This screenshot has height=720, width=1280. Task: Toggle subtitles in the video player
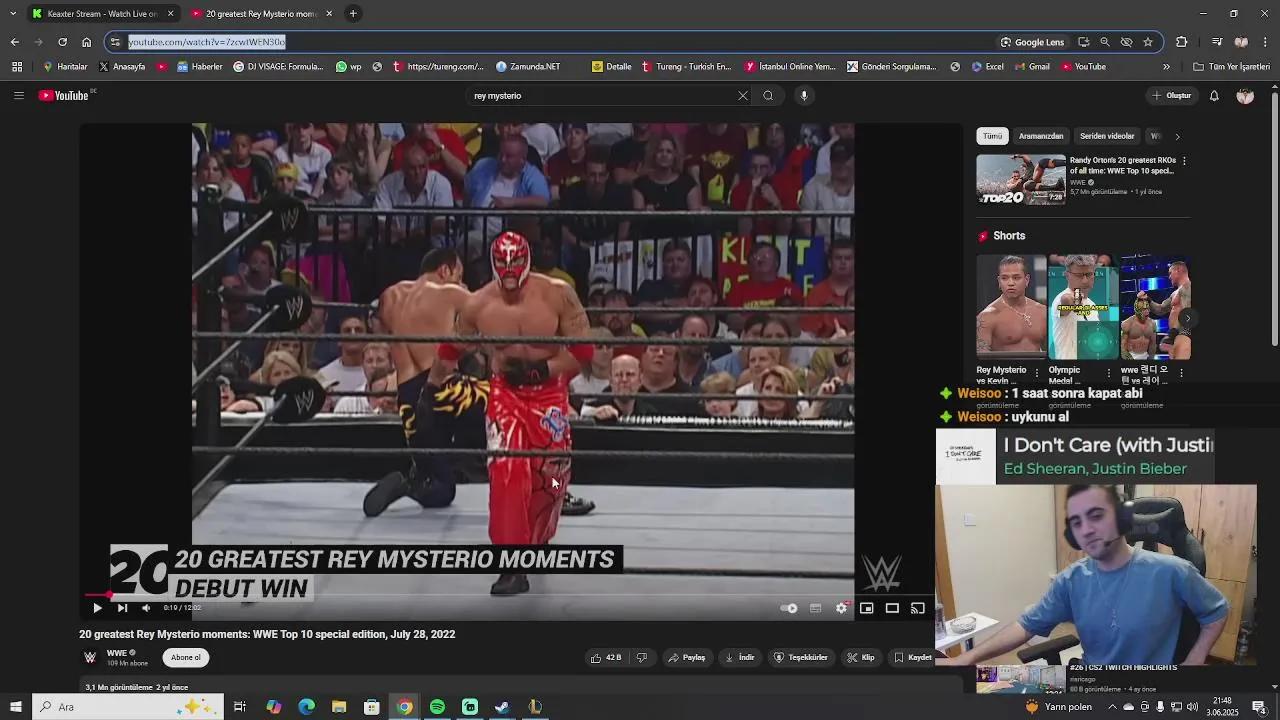pyautogui.click(x=816, y=608)
